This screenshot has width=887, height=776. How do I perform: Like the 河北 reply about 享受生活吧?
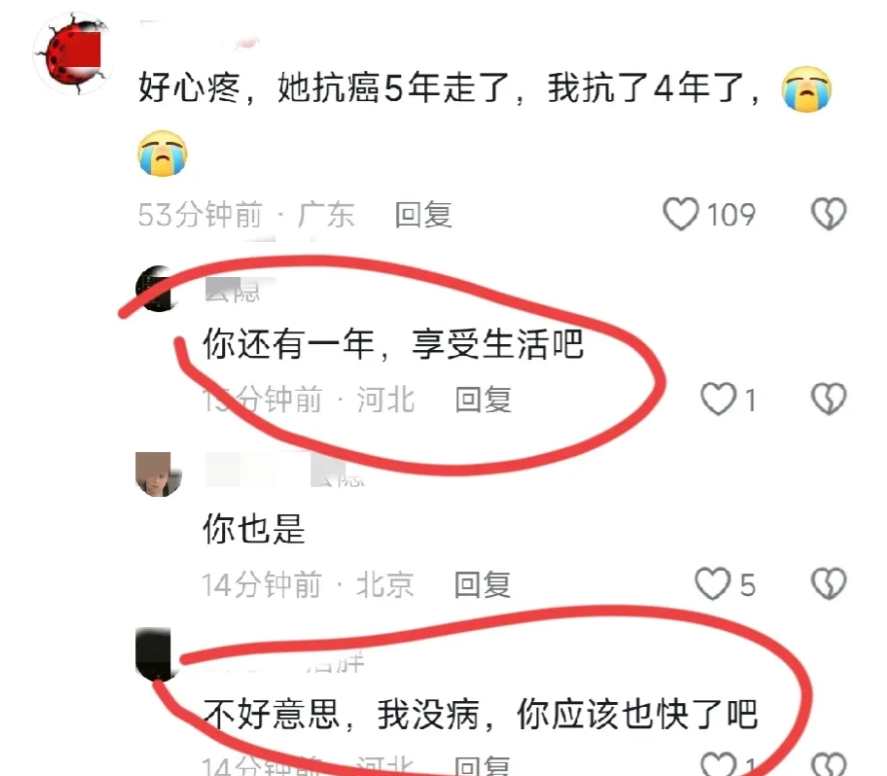point(718,399)
